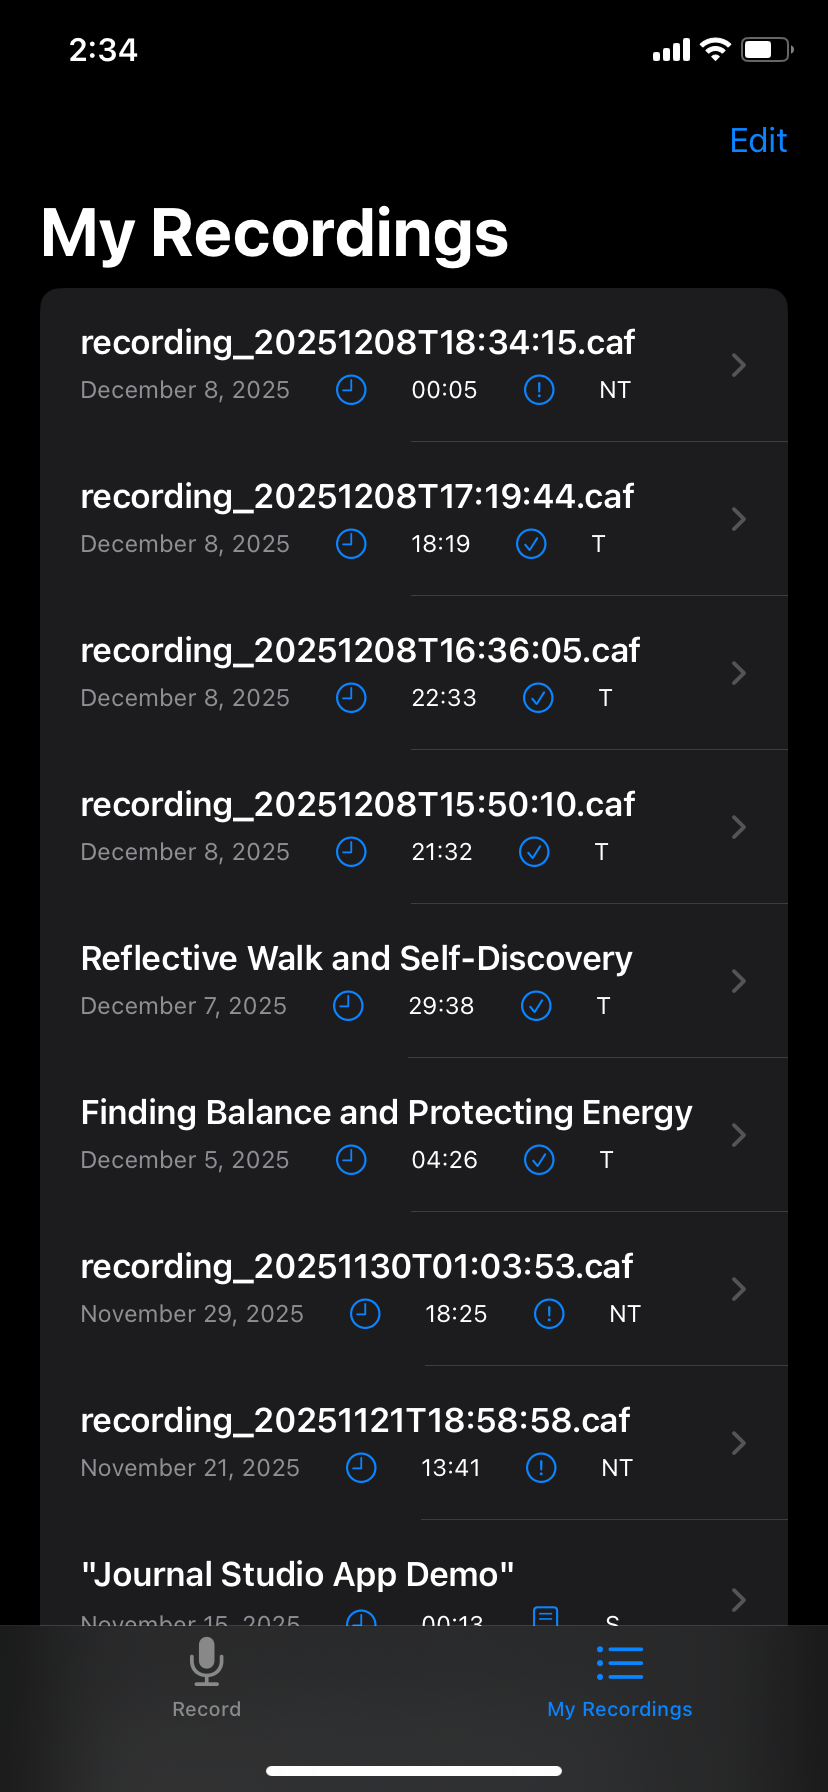
Task: Tap clock icon beside 00:05 duration
Action: (351, 390)
